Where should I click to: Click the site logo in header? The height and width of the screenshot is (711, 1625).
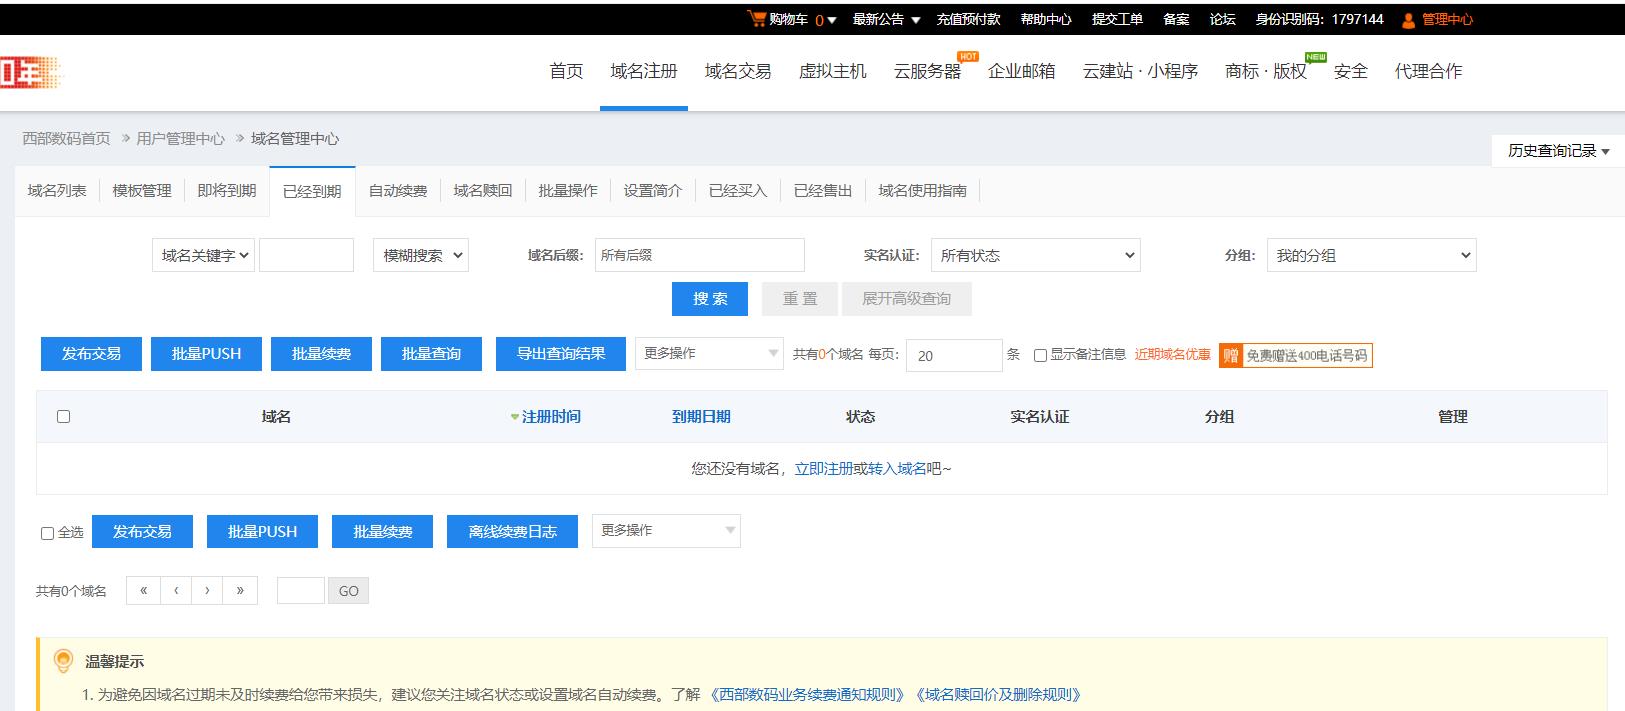[30, 72]
